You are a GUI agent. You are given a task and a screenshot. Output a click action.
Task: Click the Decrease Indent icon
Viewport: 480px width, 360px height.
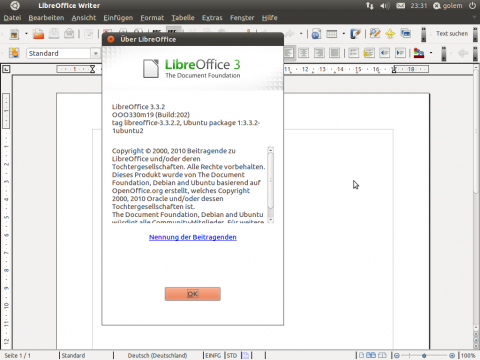(x=385, y=53)
